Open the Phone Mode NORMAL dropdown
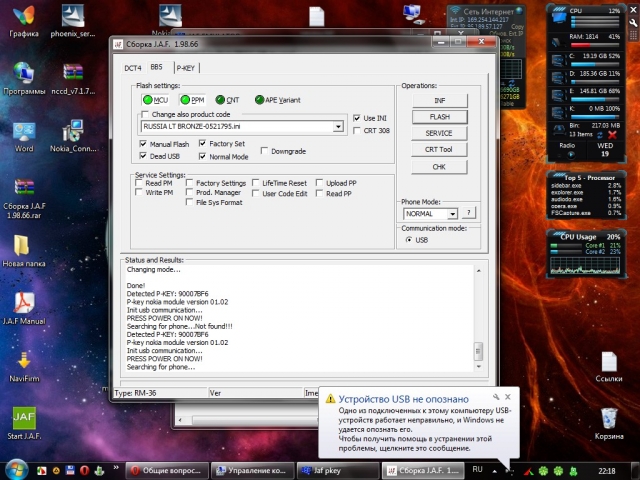Image resolution: width=640 pixels, height=480 pixels. (452, 214)
